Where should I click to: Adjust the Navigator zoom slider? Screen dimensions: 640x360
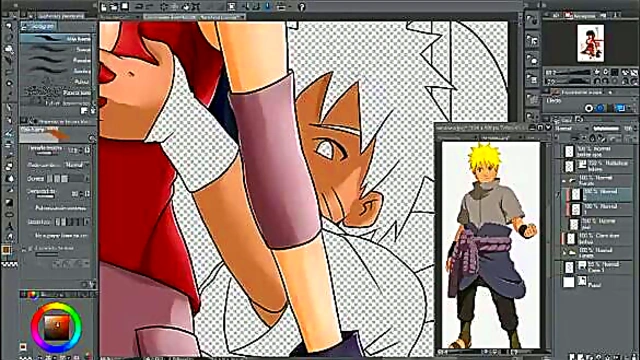573,72
